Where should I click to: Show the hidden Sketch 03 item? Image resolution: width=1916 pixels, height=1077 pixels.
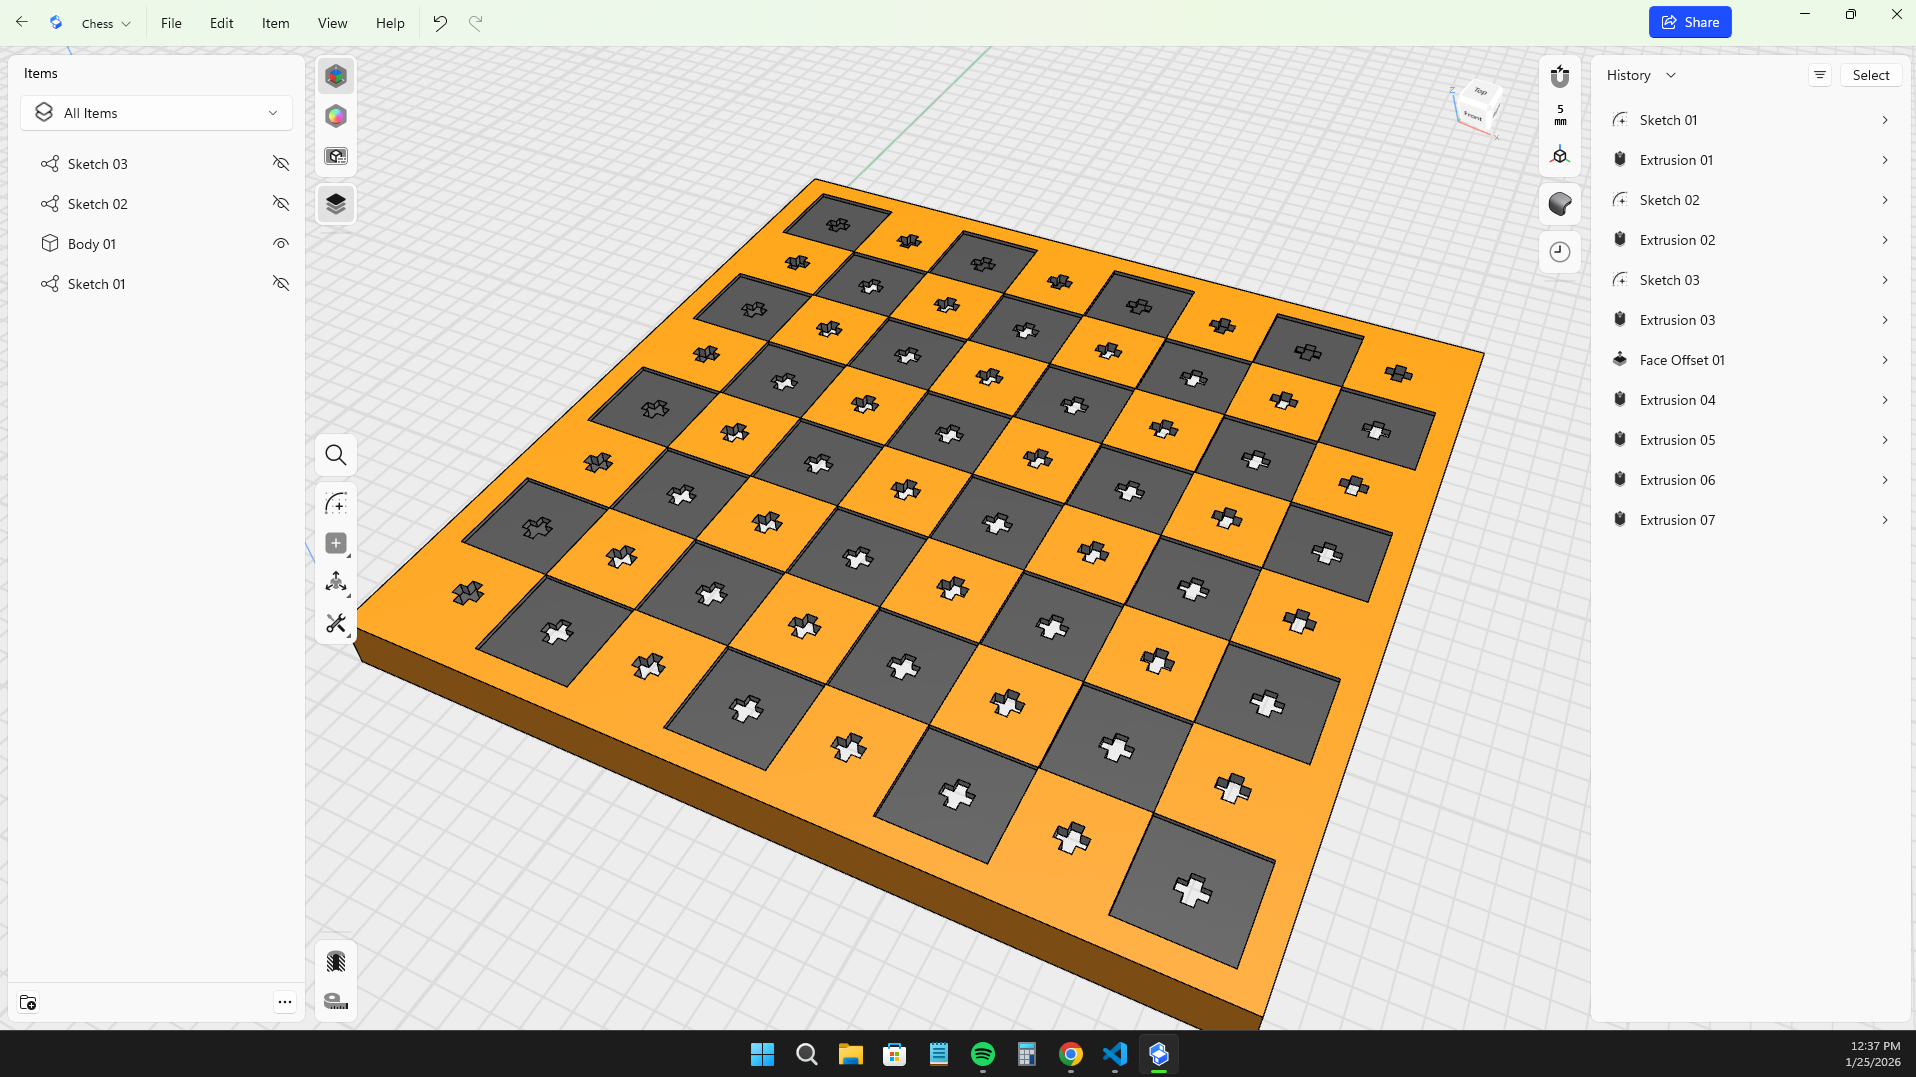281,164
